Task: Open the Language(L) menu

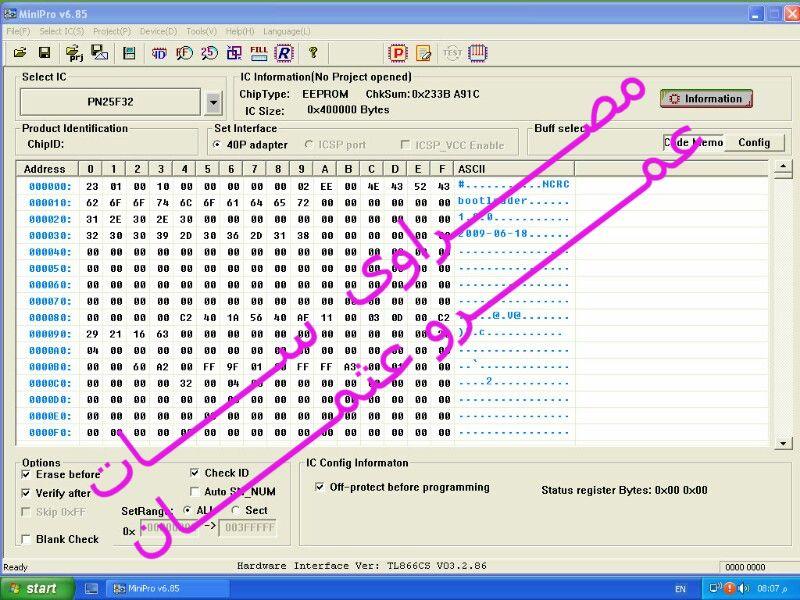Action: click(287, 31)
